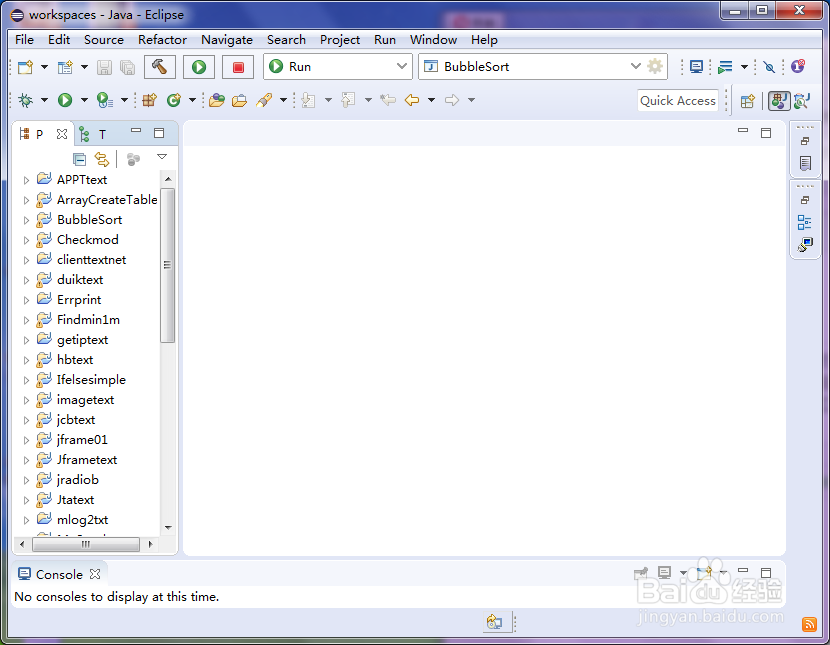Open the launch configuration gear settings
Image resolution: width=830 pixels, height=645 pixels.
[655, 66]
